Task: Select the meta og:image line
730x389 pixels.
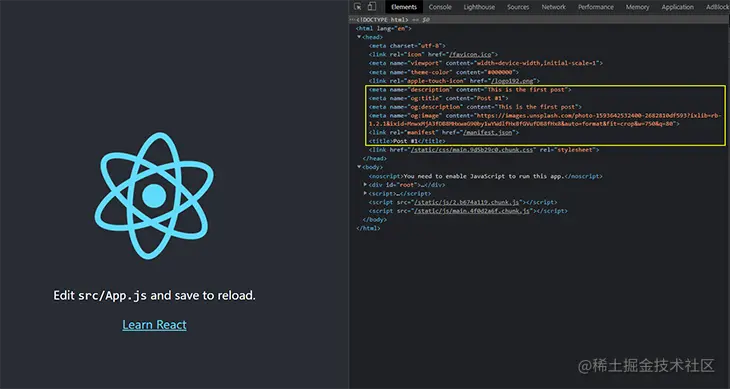Action: 546,120
